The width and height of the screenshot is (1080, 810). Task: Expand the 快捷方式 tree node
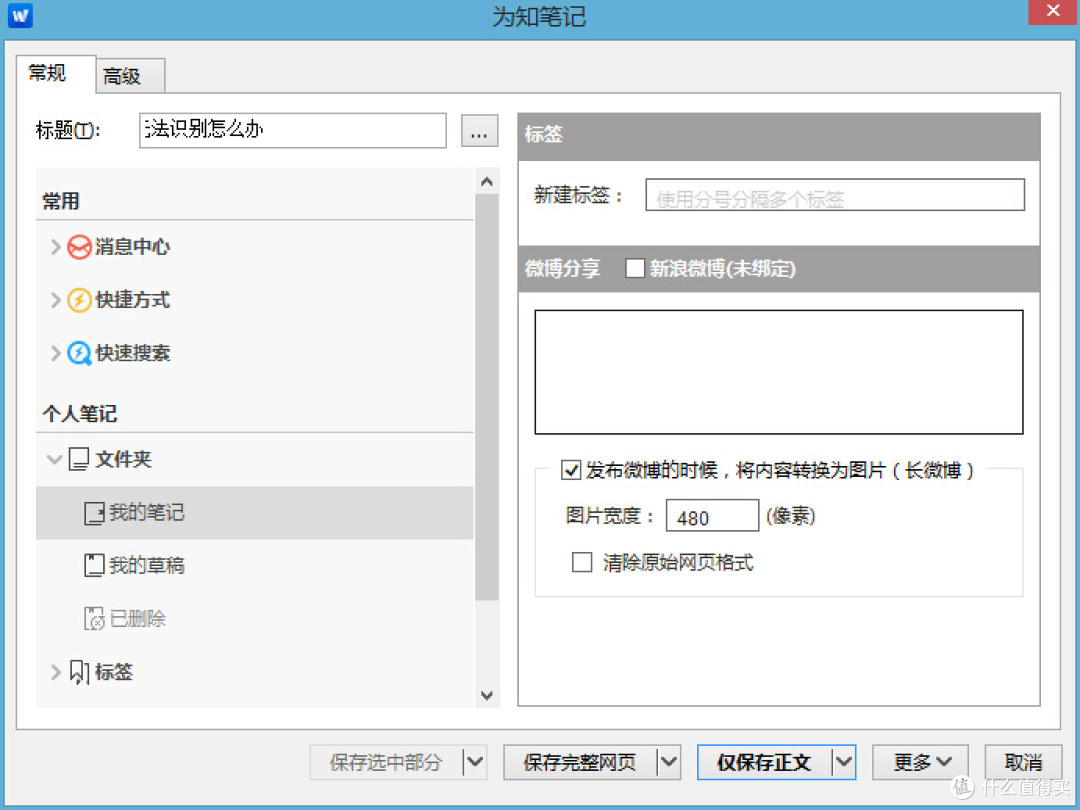[x=55, y=300]
